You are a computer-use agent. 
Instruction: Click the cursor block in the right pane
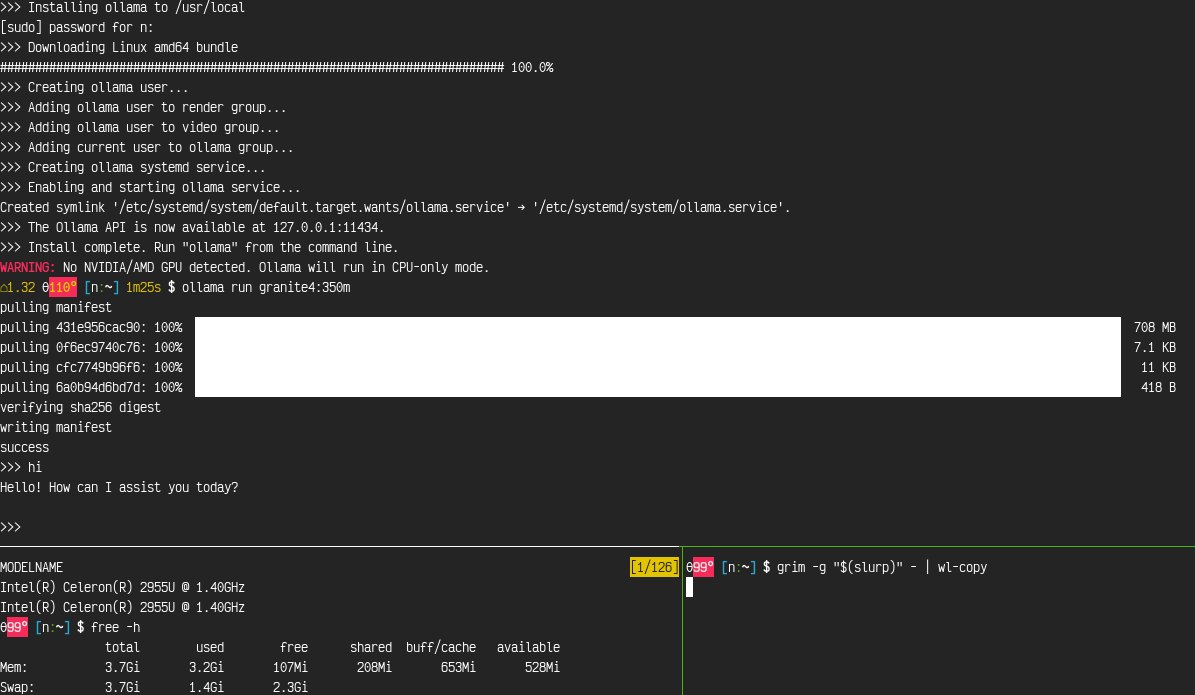pyautogui.click(x=690, y=587)
